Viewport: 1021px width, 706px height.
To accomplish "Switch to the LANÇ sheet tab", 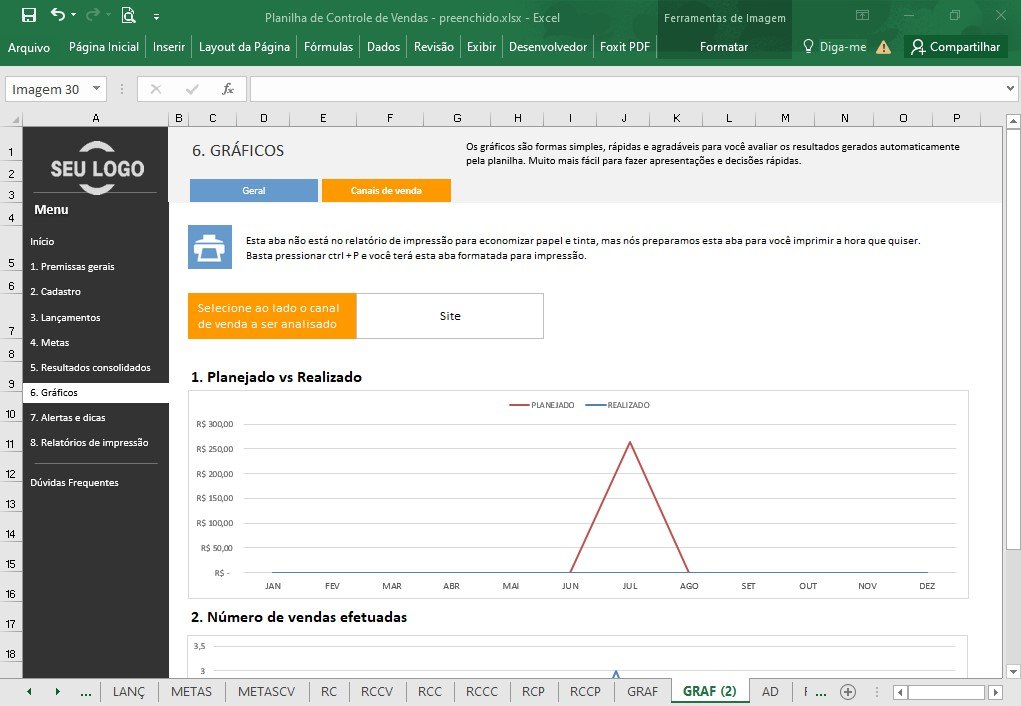I will (129, 692).
